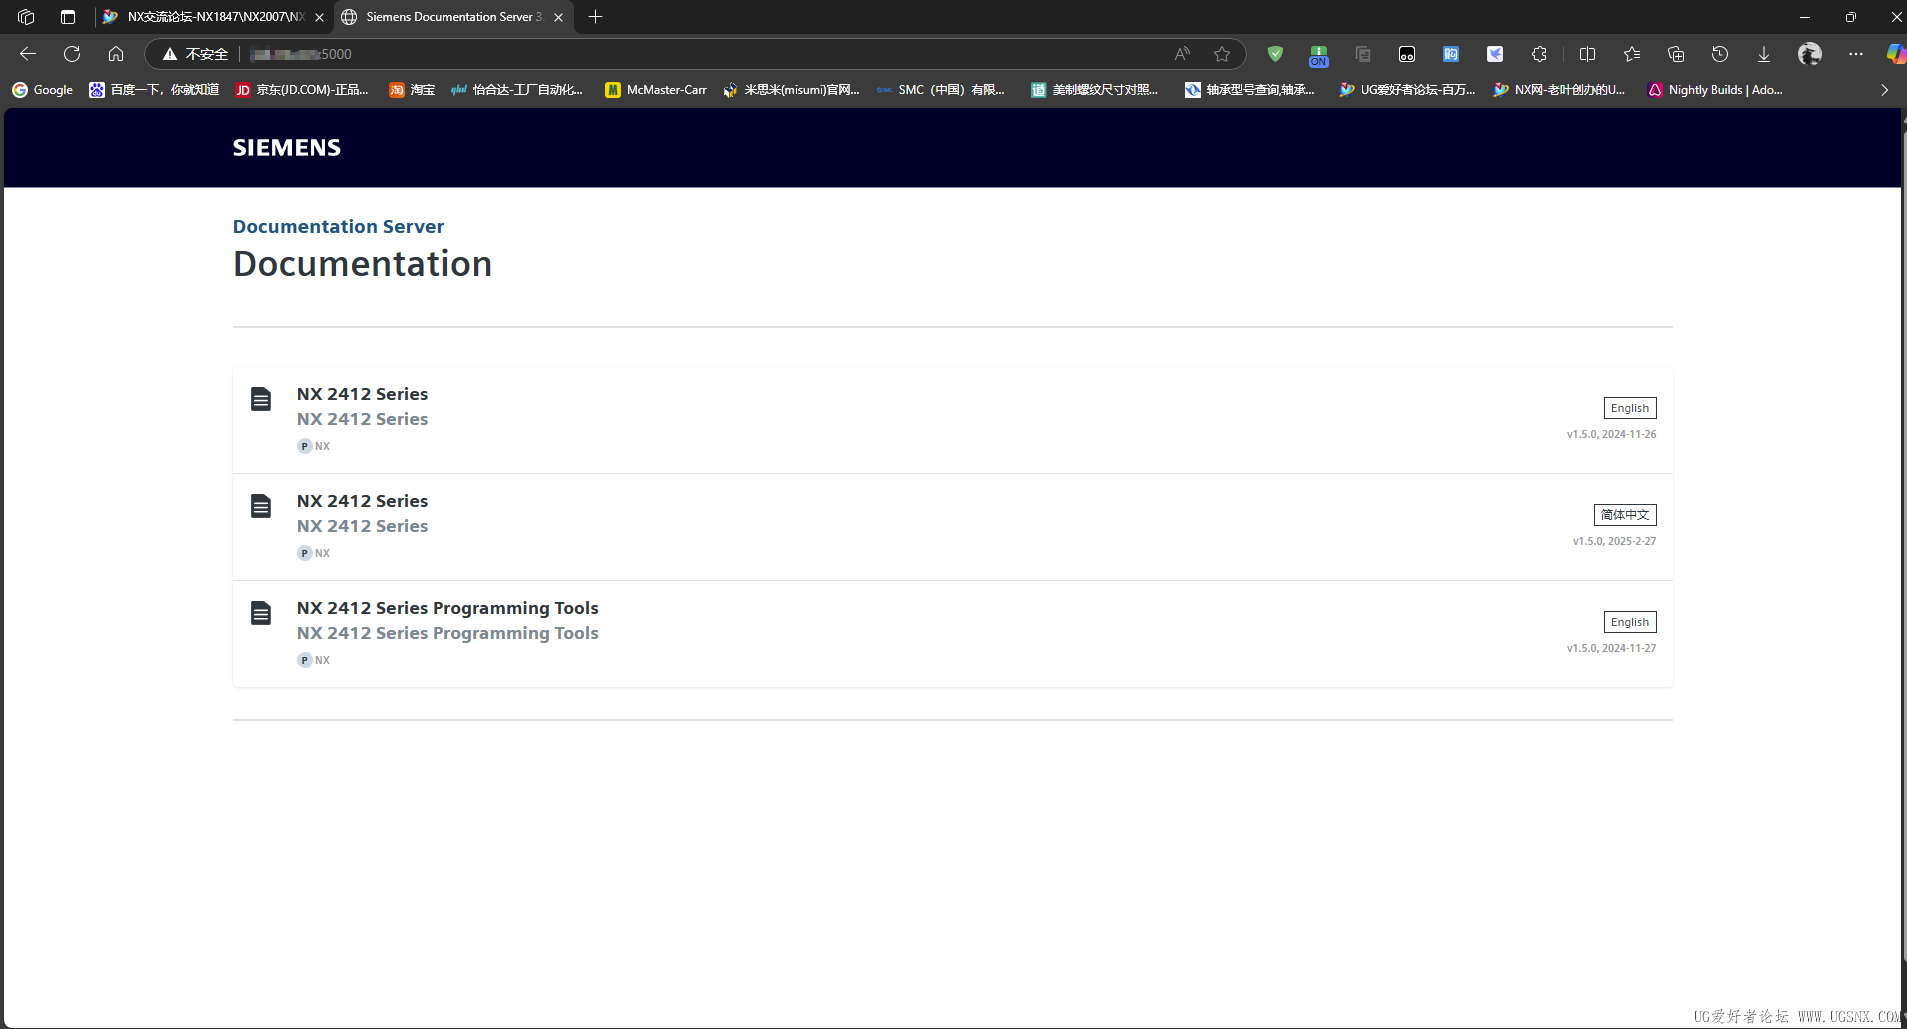
Task: Close the NX交流论坛 tab
Action: pos(319,17)
